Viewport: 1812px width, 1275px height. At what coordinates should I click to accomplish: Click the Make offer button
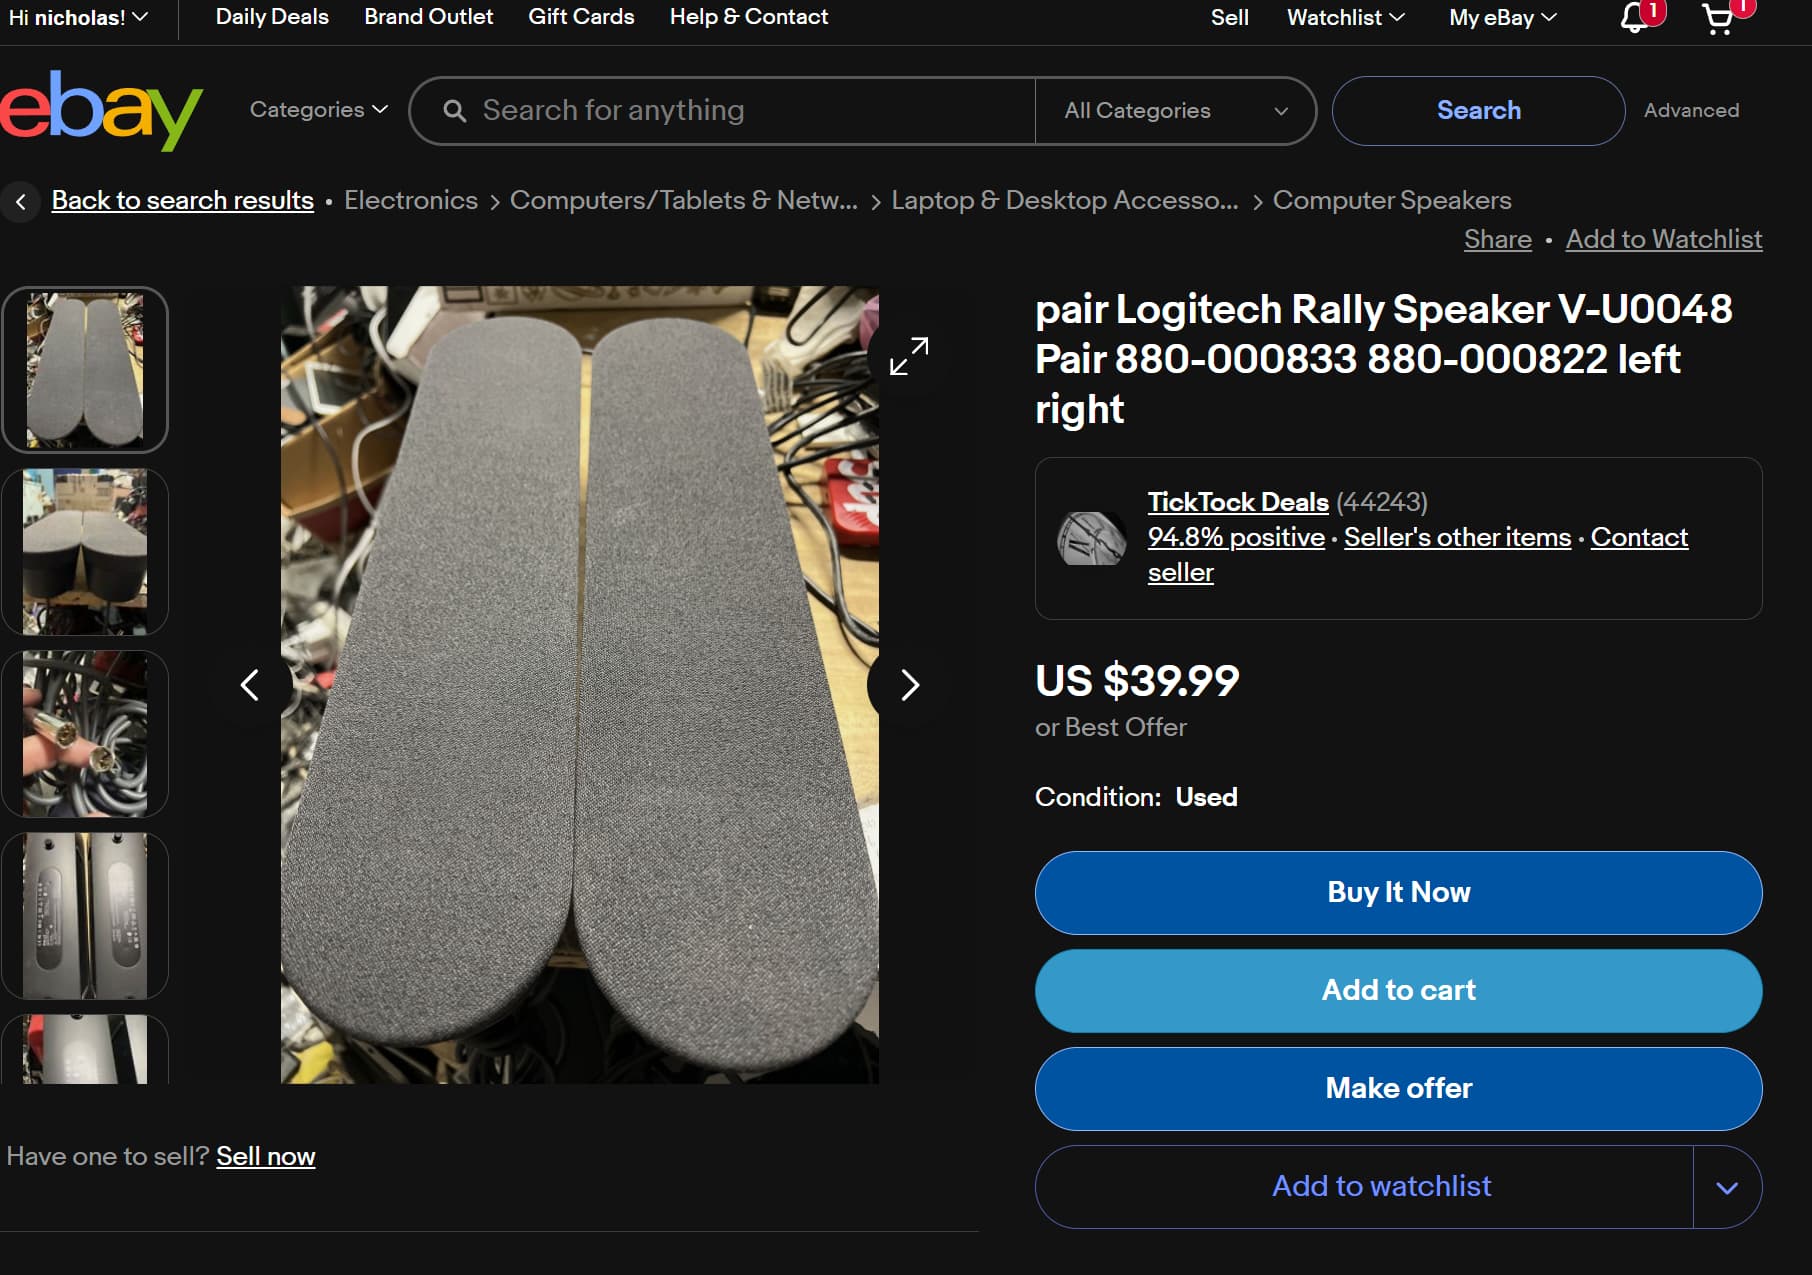pos(1398,1088)
